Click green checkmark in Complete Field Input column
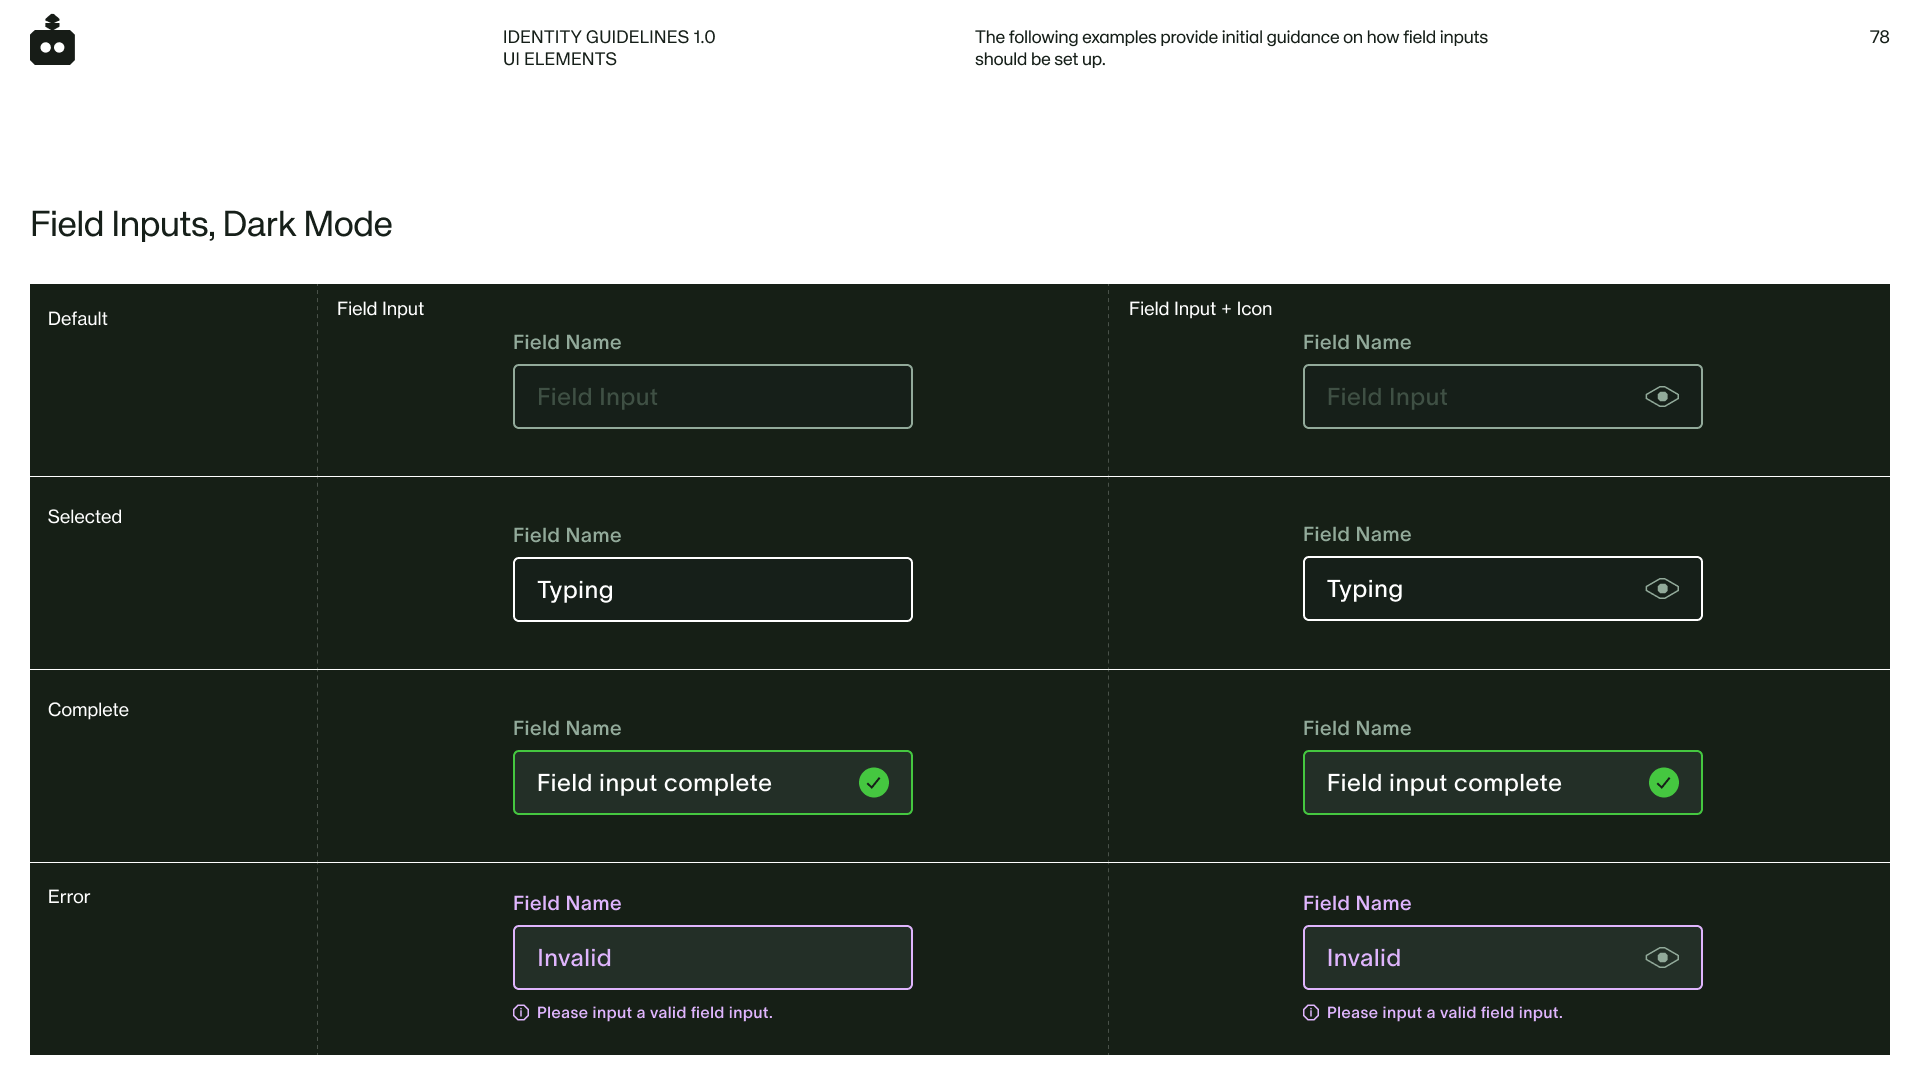 (874, 783)
